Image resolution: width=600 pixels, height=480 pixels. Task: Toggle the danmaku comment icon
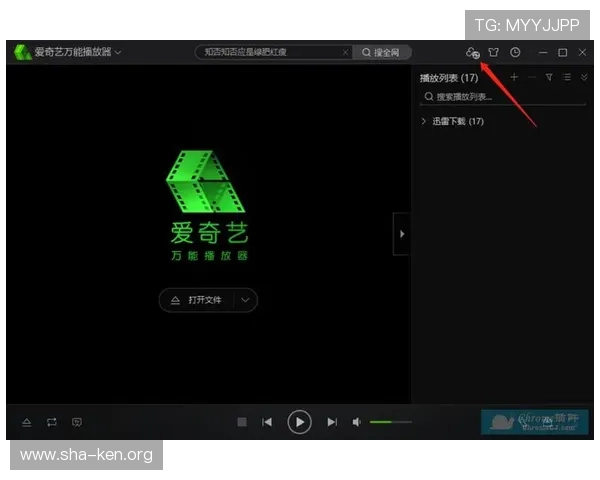click(77, 422)
